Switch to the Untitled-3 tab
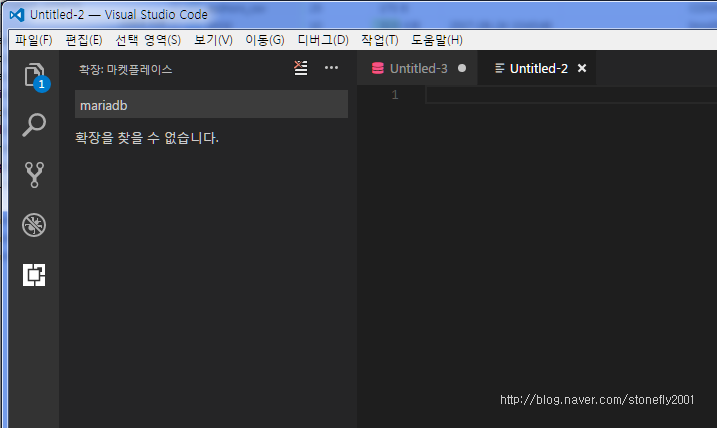 click(x=417, y=68)
